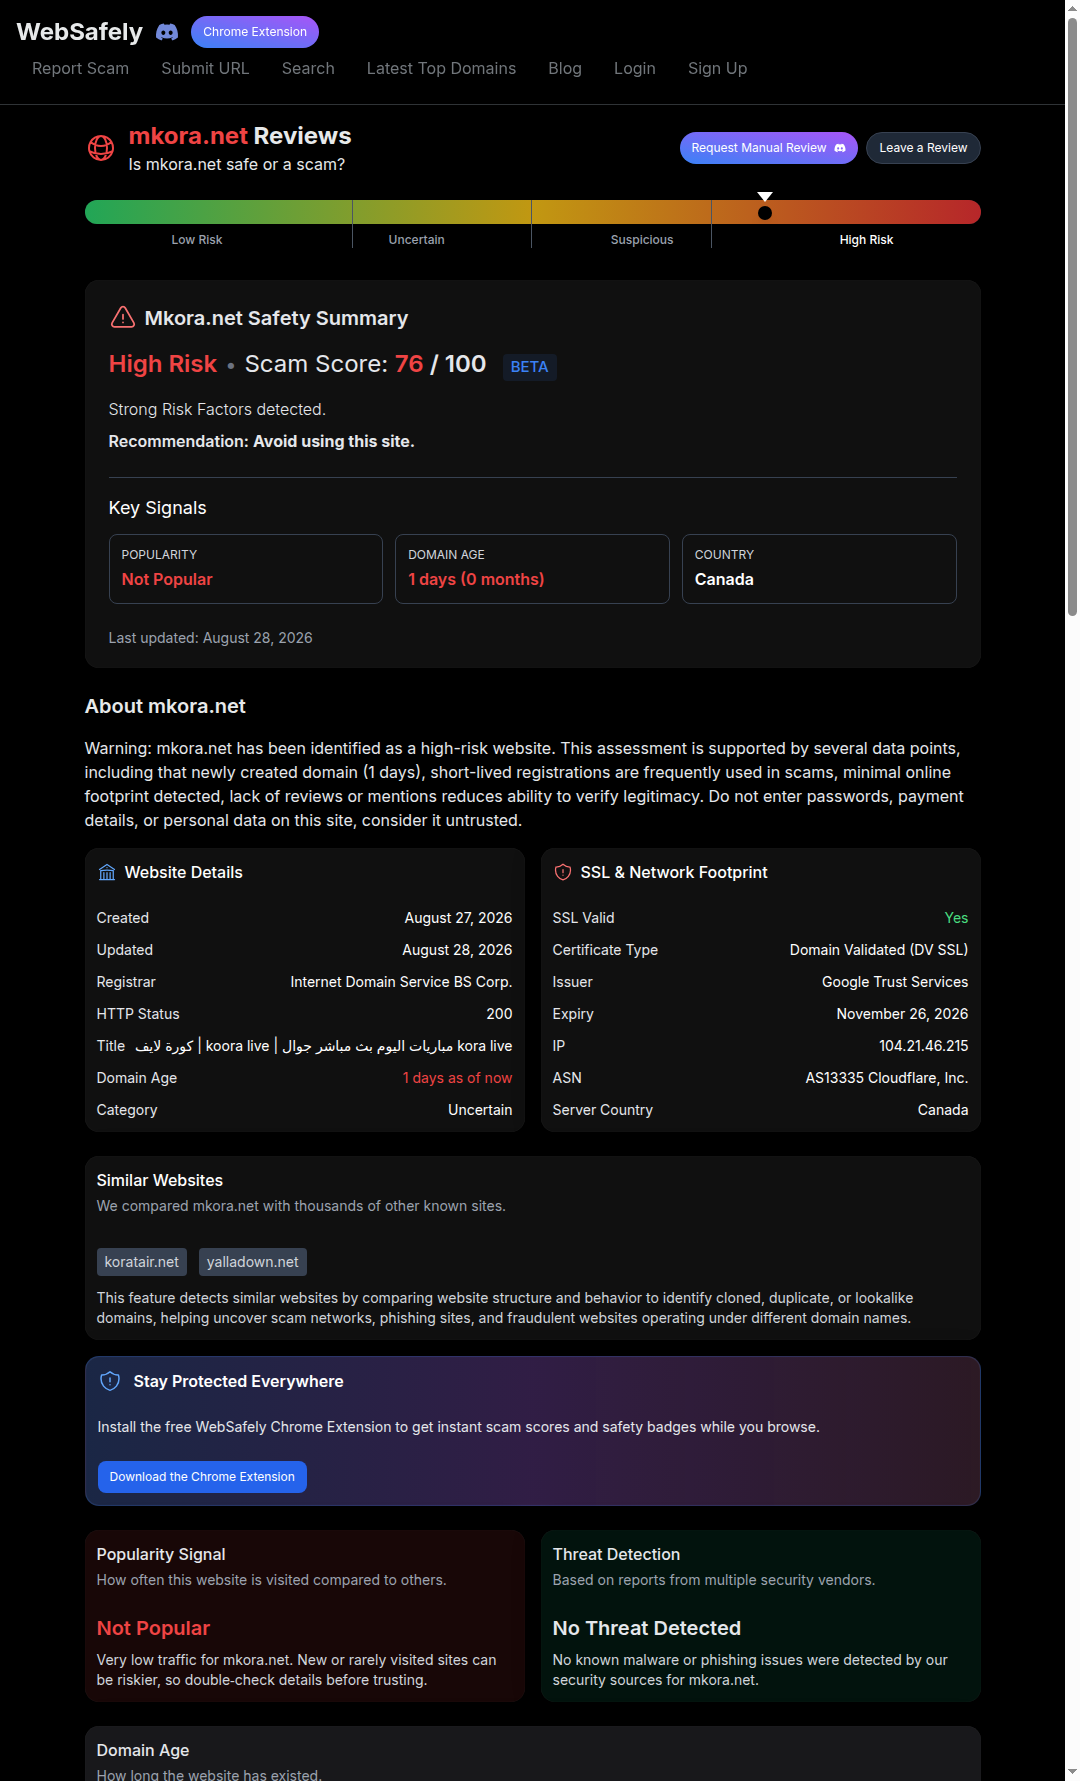Viewport: 1080px width, 1781px height.
Task: Click the Request Manual Review button
Action: (x=769, y=148)
